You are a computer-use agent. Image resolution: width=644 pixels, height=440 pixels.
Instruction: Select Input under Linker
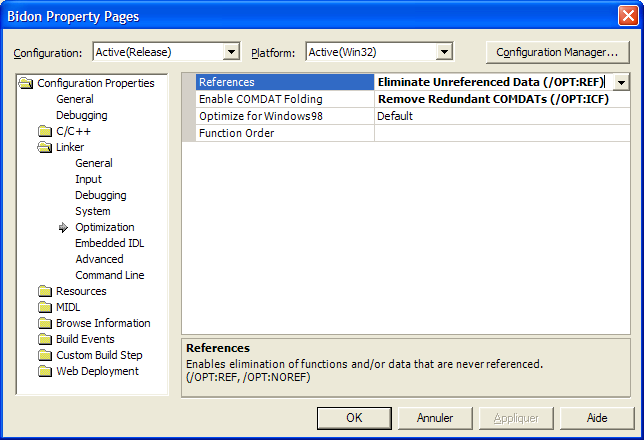click(x=88, y=180)
